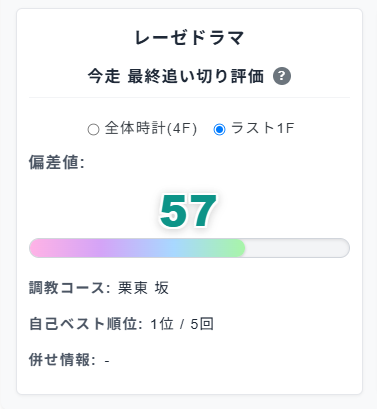The height and width of the screenshot is (409, 377).
Task: Click the 全体時計(4F) label text
Action: coord(151,128)
